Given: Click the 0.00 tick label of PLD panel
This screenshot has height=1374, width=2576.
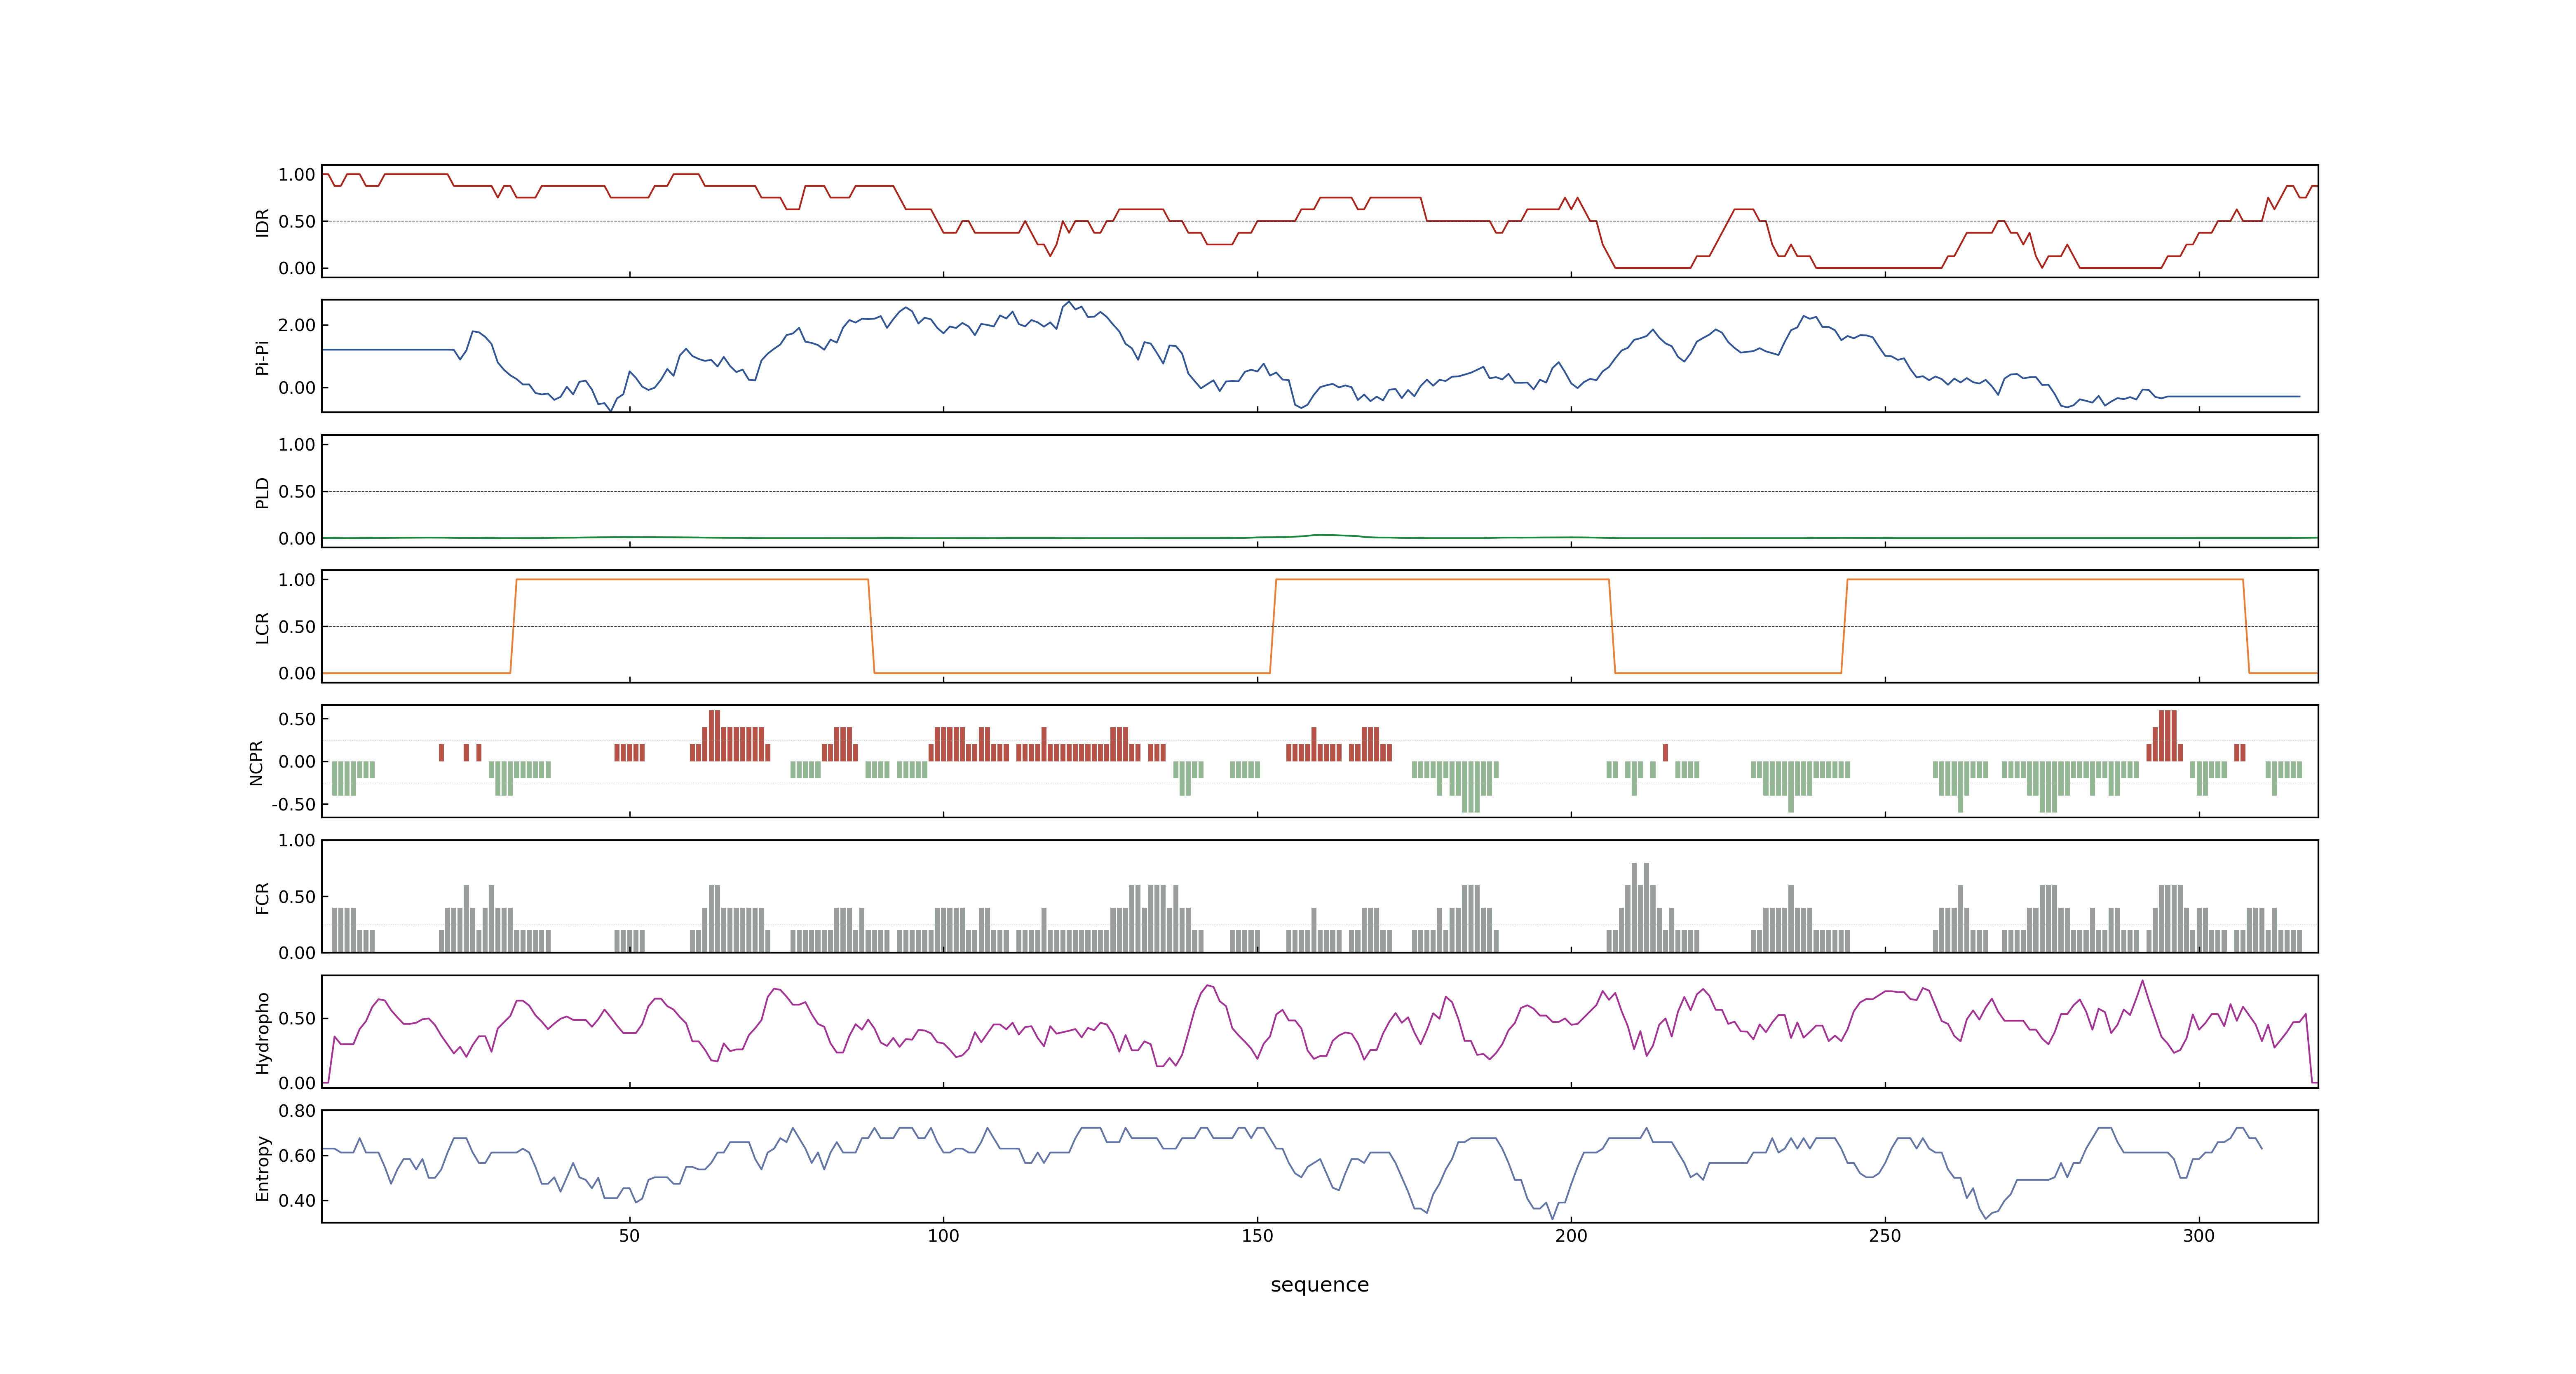Looking at the screenshot, I should (x=297, y=538).
